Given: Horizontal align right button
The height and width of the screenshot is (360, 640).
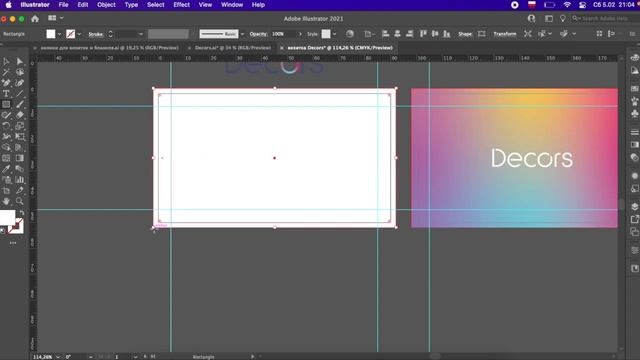Looking at the screenshot, I should (x=409, y=34).
